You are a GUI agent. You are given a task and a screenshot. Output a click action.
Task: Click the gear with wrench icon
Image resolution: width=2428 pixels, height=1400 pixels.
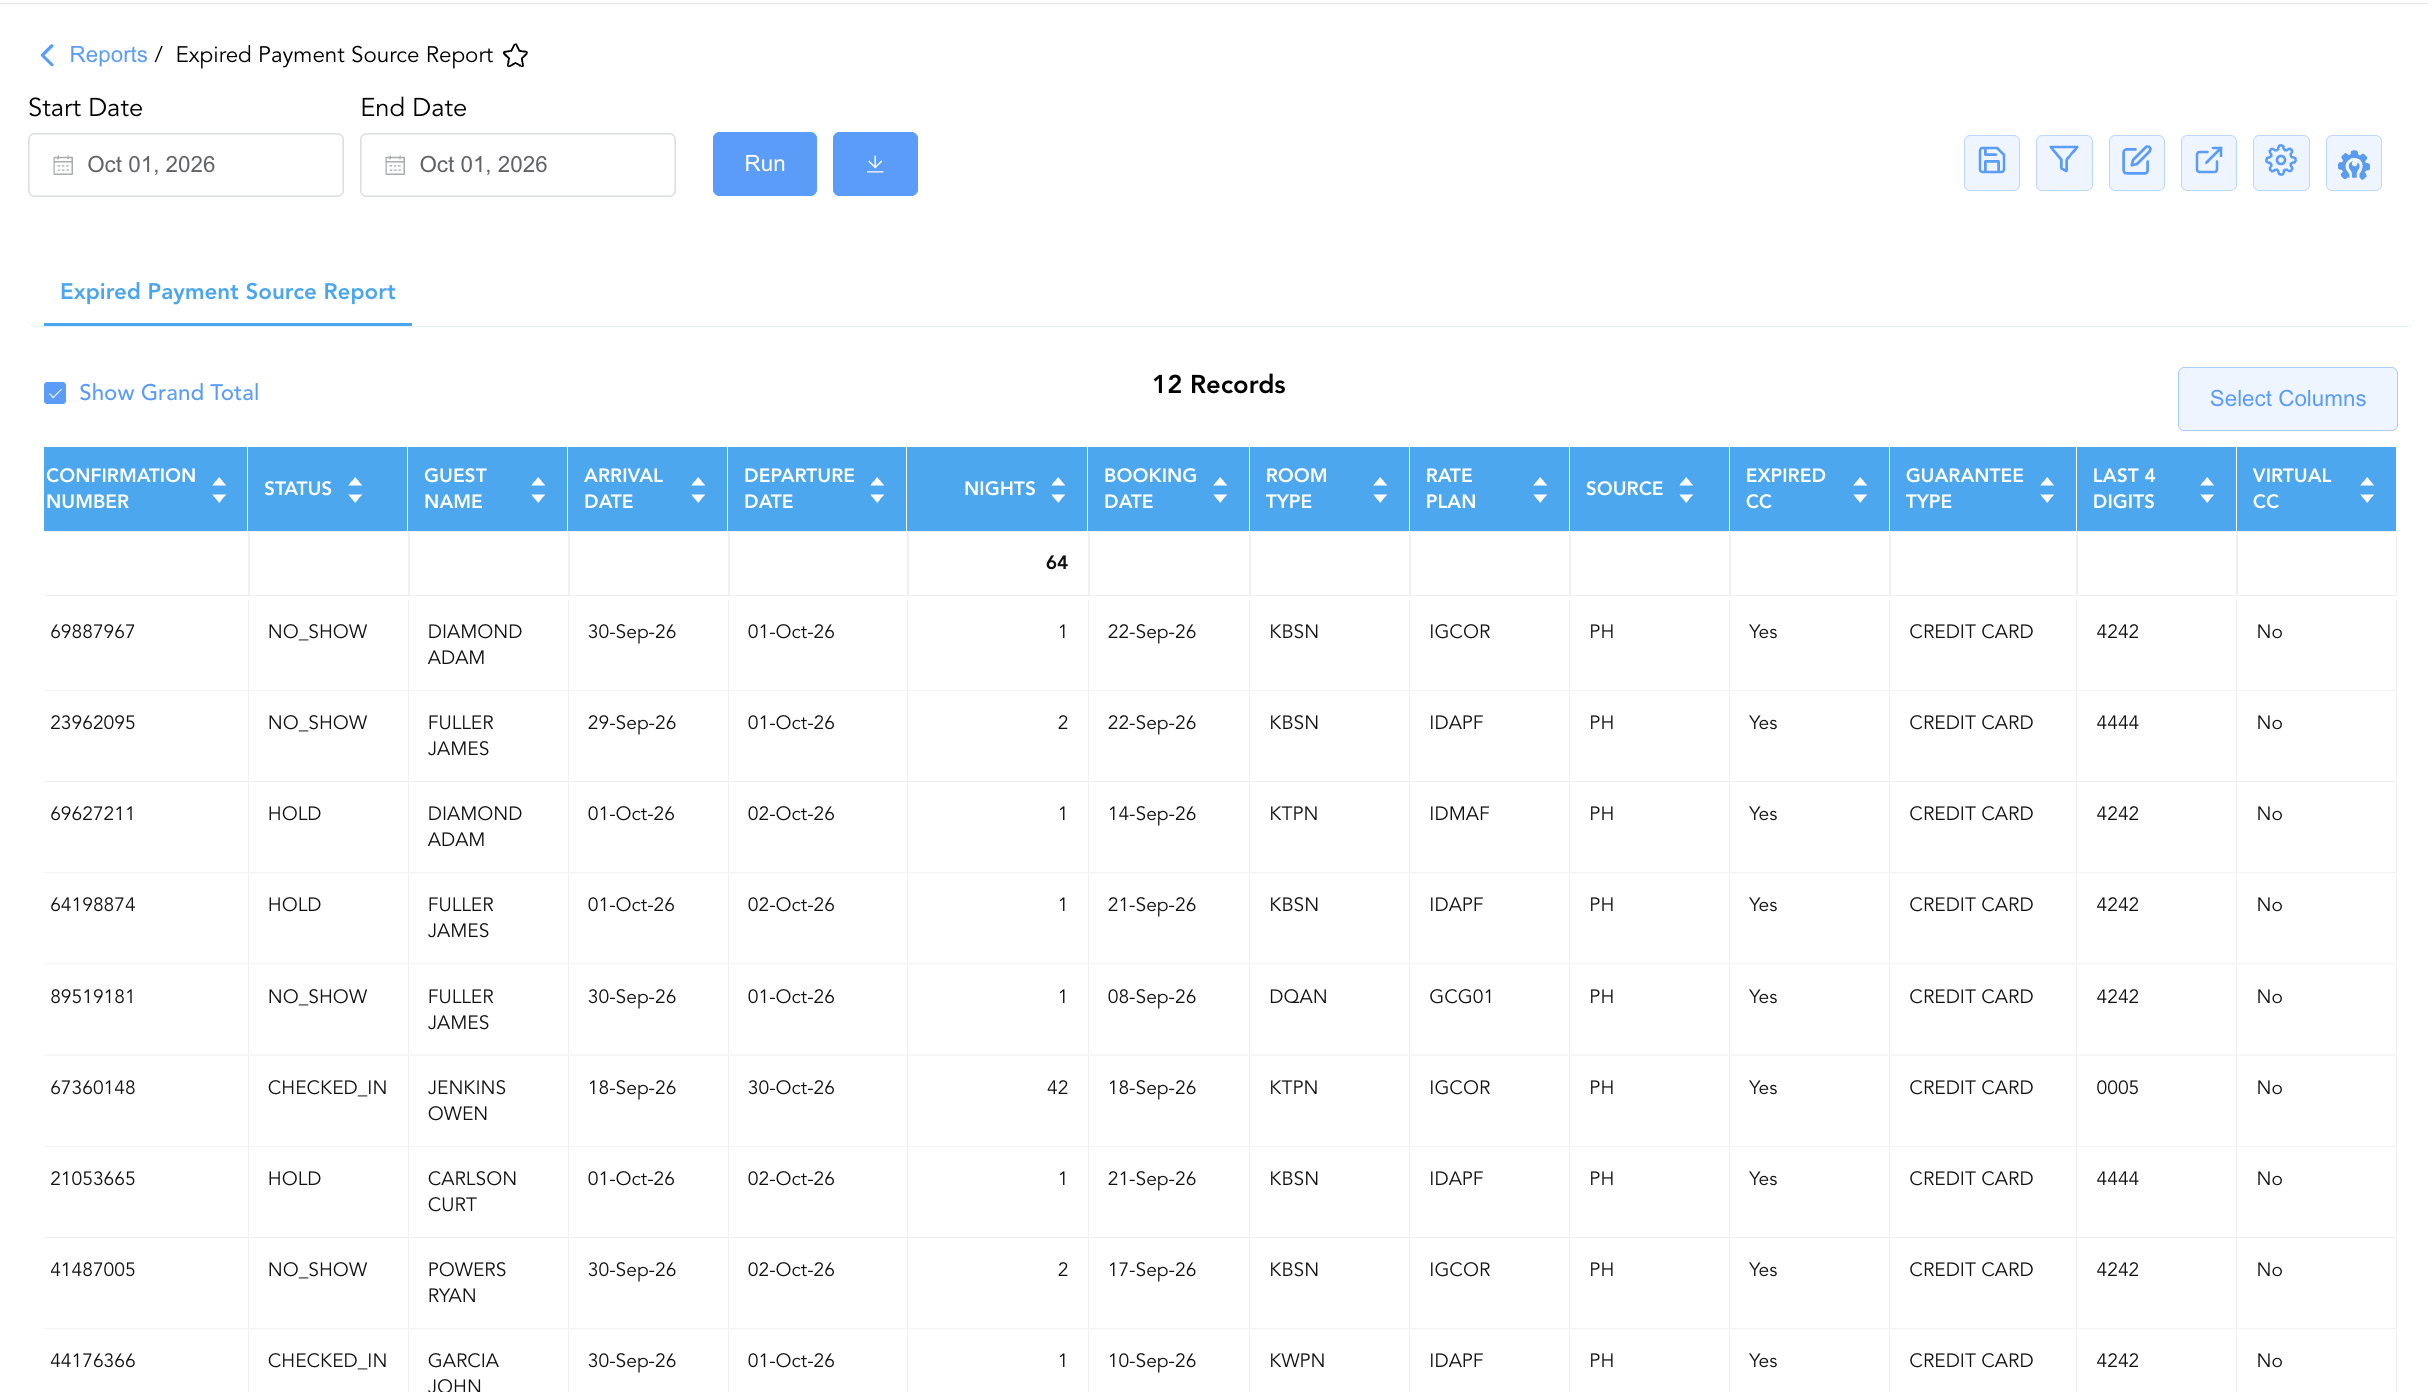pos(2353,162)
